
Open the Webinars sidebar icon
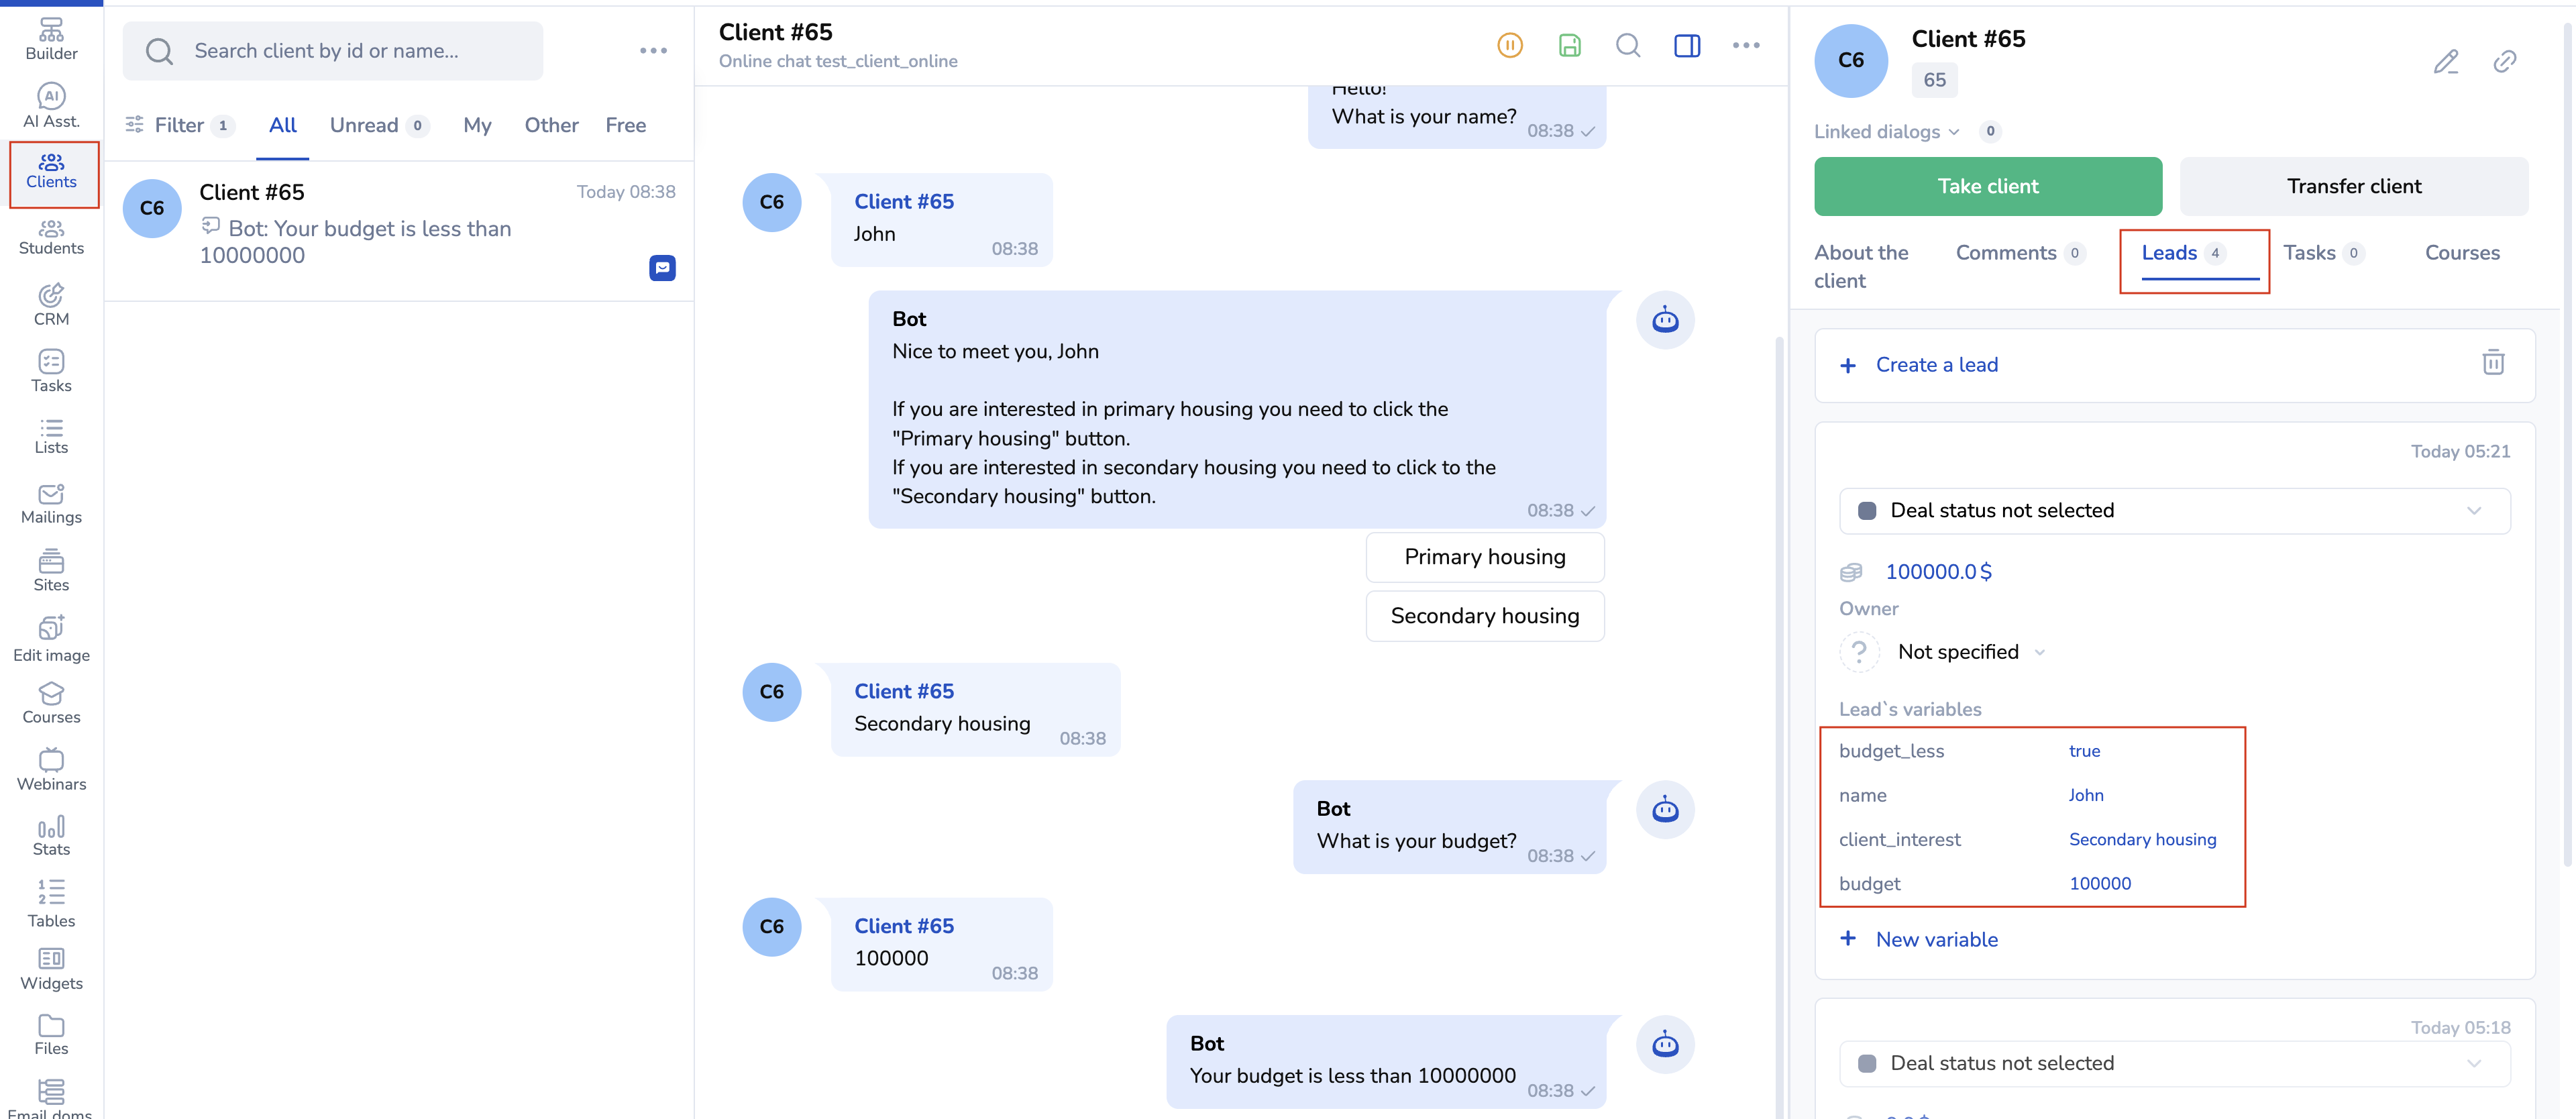[51, 769]
